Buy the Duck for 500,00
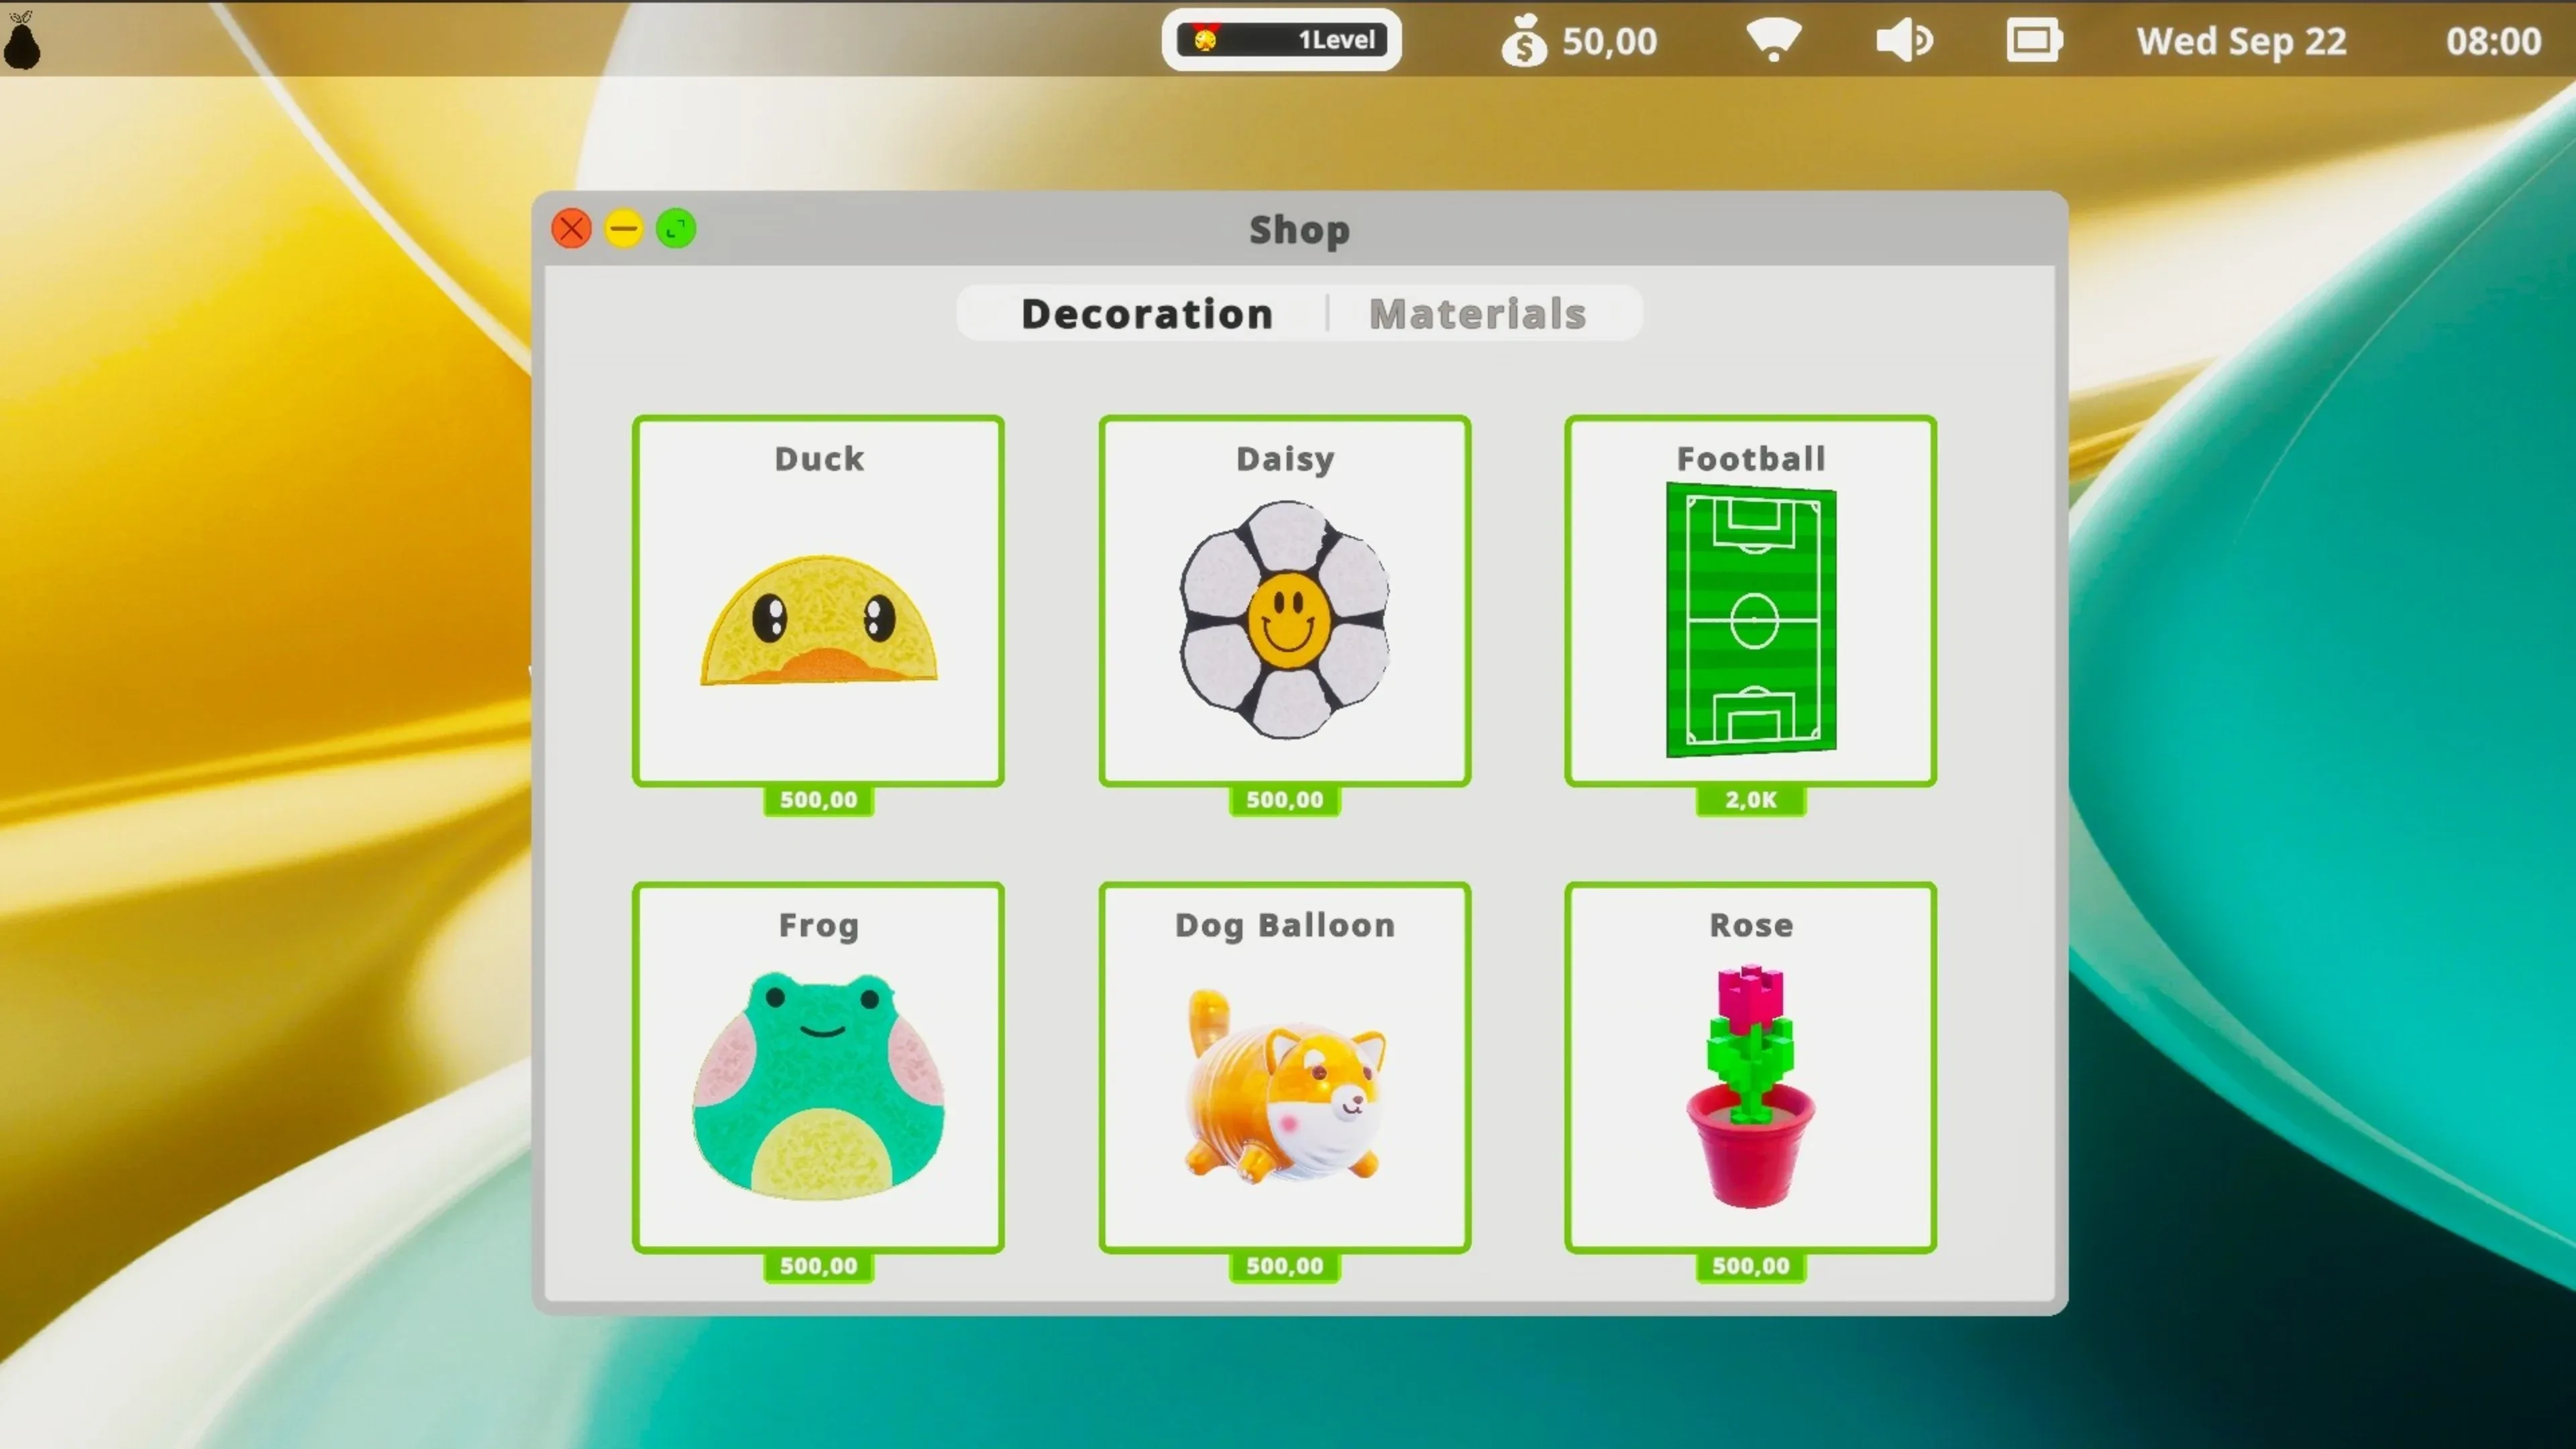This screenshot has height=1449, width=2576. click(818, 800)
